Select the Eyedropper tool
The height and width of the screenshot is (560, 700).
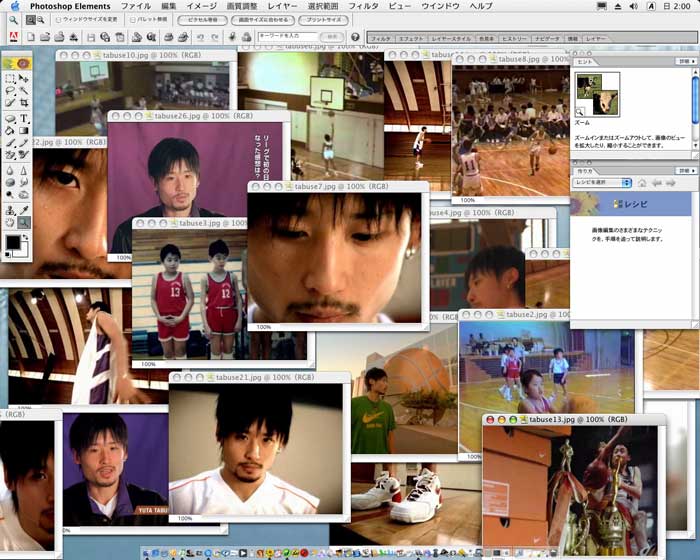click(24, 210)
